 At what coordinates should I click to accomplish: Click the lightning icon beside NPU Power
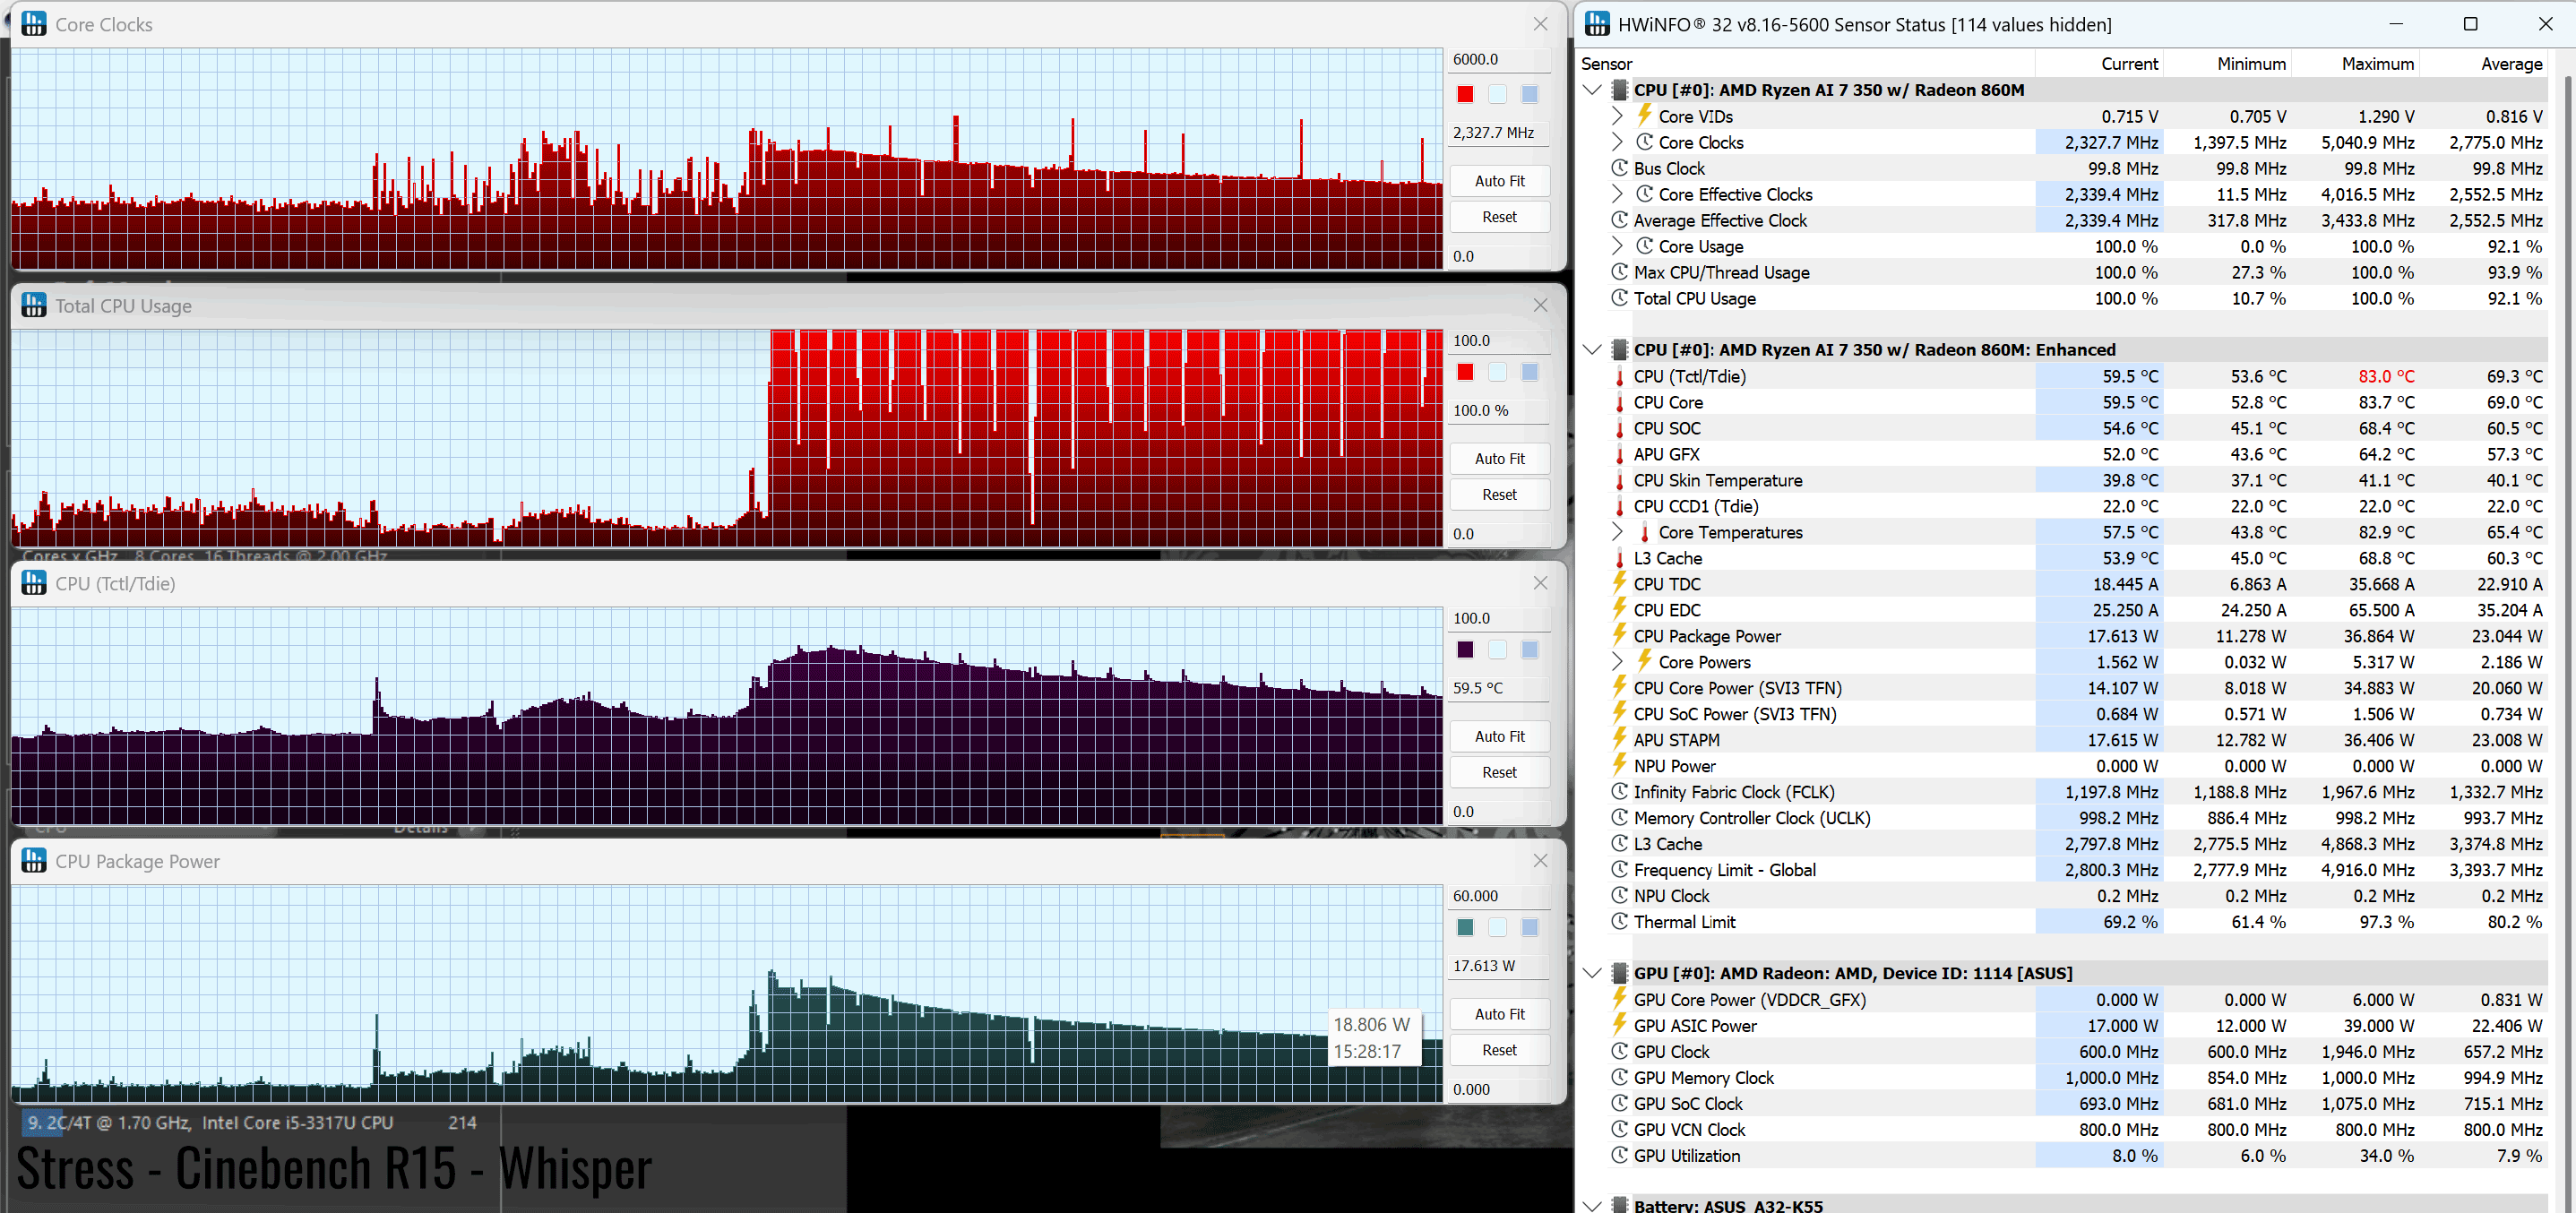coord(1620,765)
